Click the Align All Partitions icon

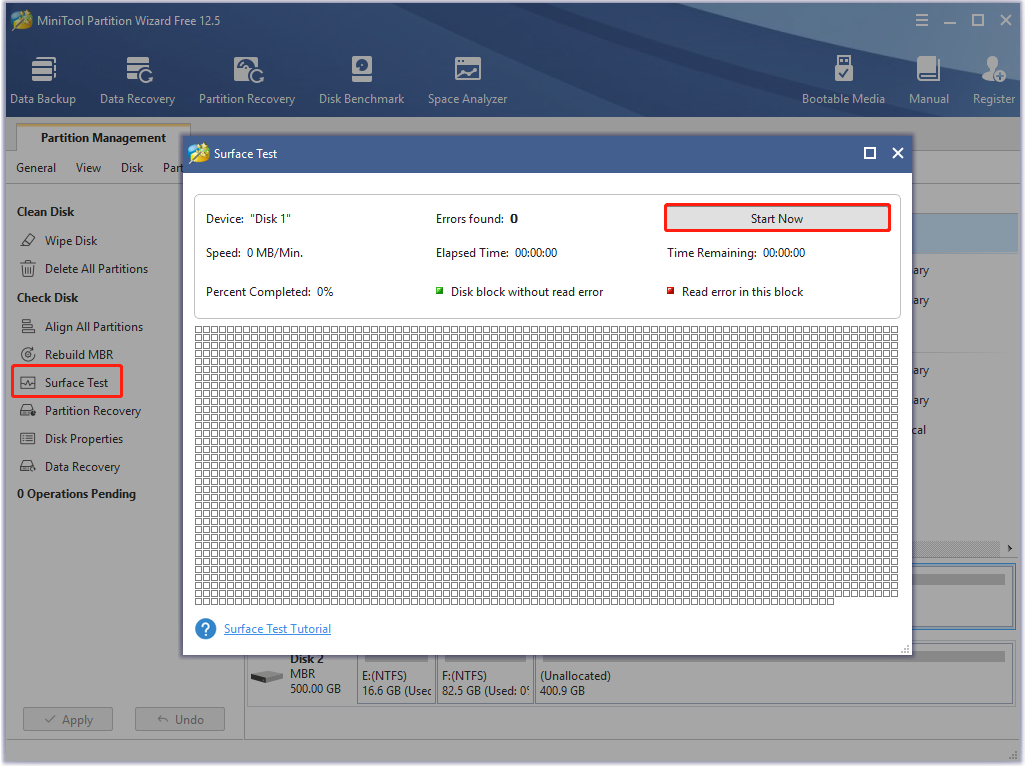point(28,326)
